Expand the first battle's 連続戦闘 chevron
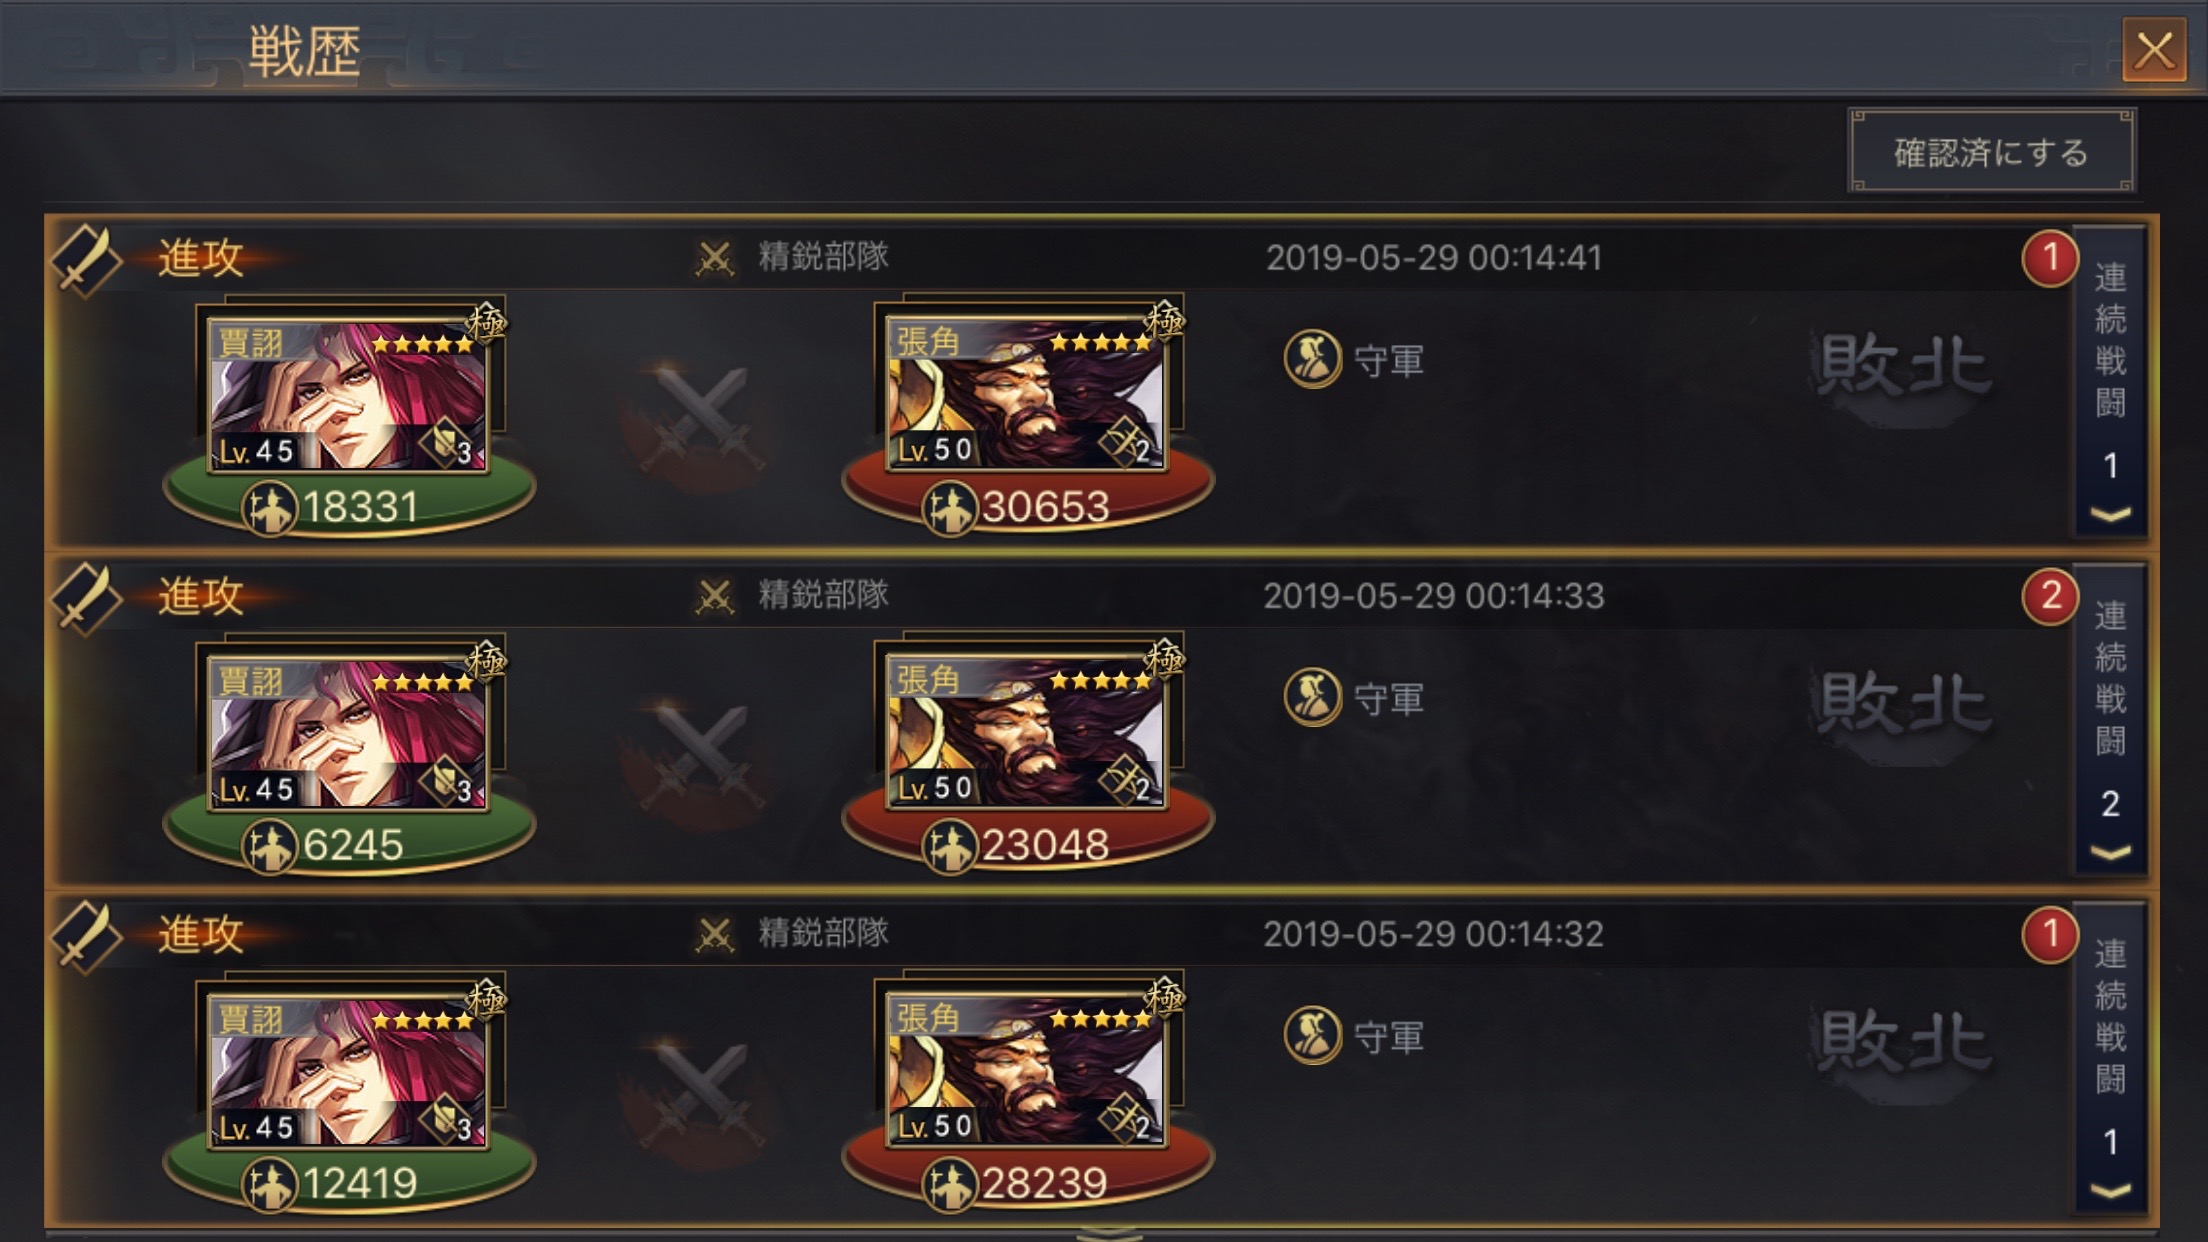The image size is (2208, 1242). [x=2110, y=515]
